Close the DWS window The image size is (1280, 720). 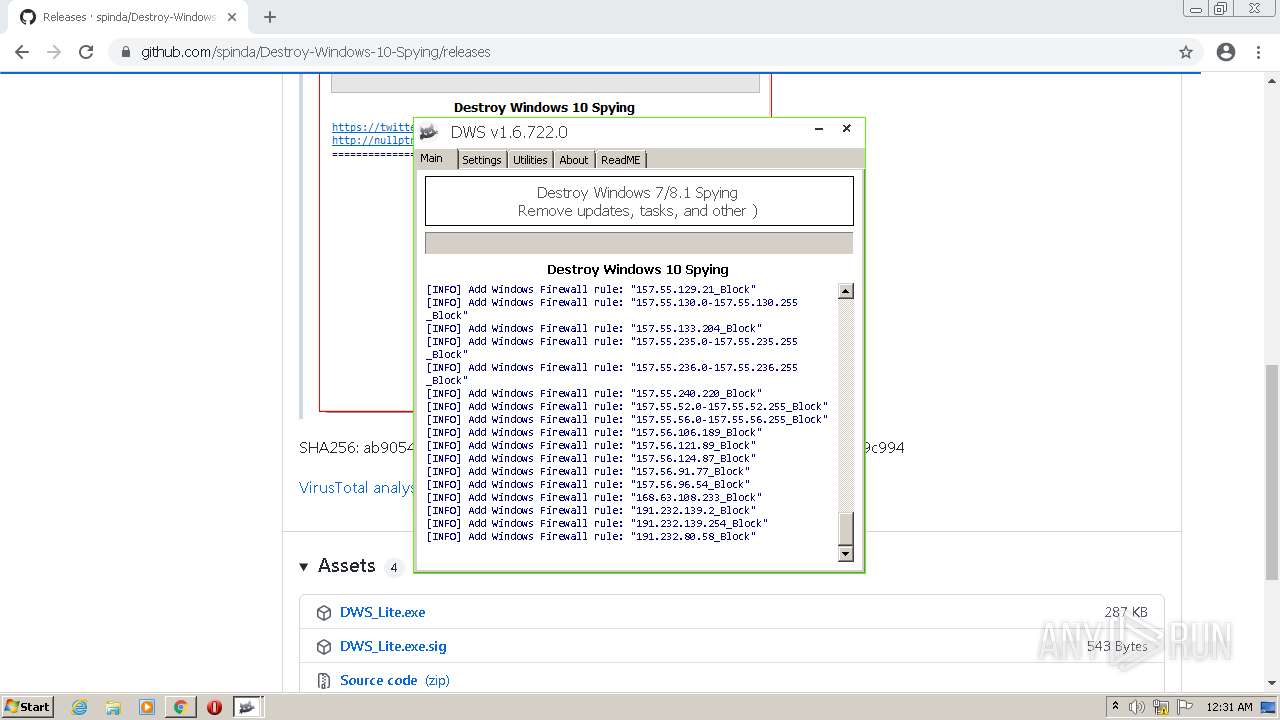(x=846, y=129)
